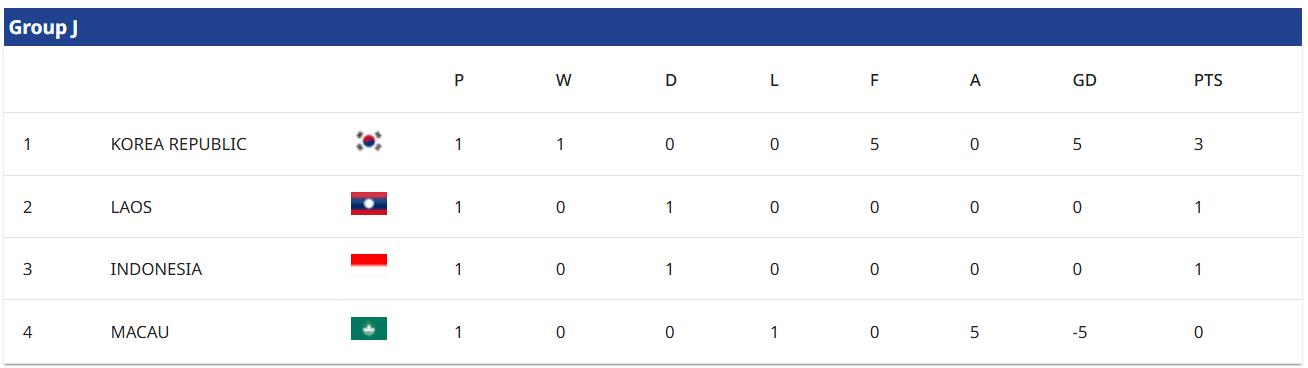Viewport: 1308px width, 368px height.
Task: Click the PTS column header
Action: [1208, 81]
